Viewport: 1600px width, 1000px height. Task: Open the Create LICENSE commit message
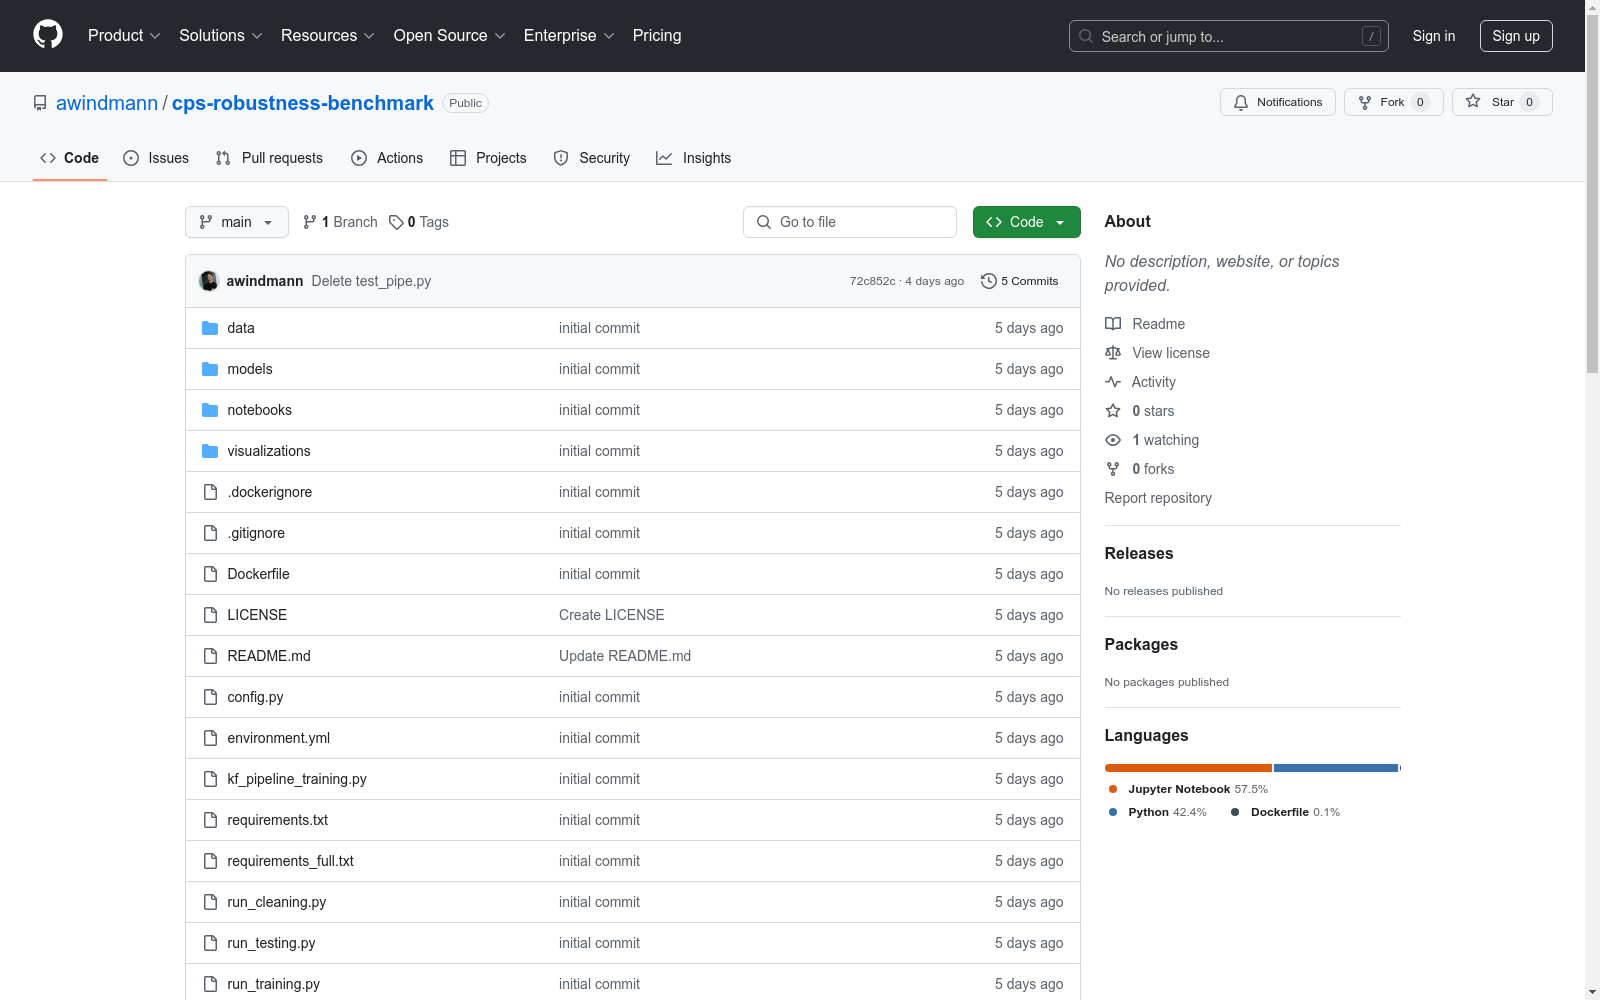612,615
